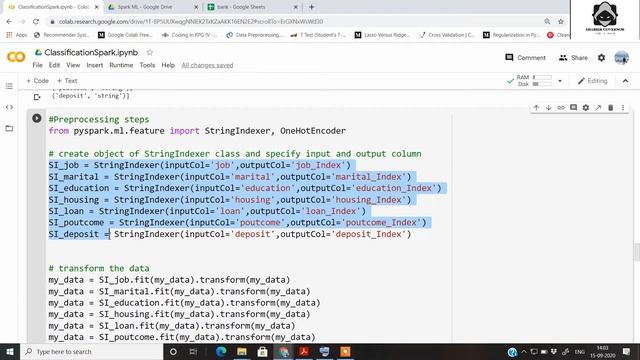Screen dimensions: 640x360
Task: Open Microsoft Edge from the taskbar
Action: point(221,351)
